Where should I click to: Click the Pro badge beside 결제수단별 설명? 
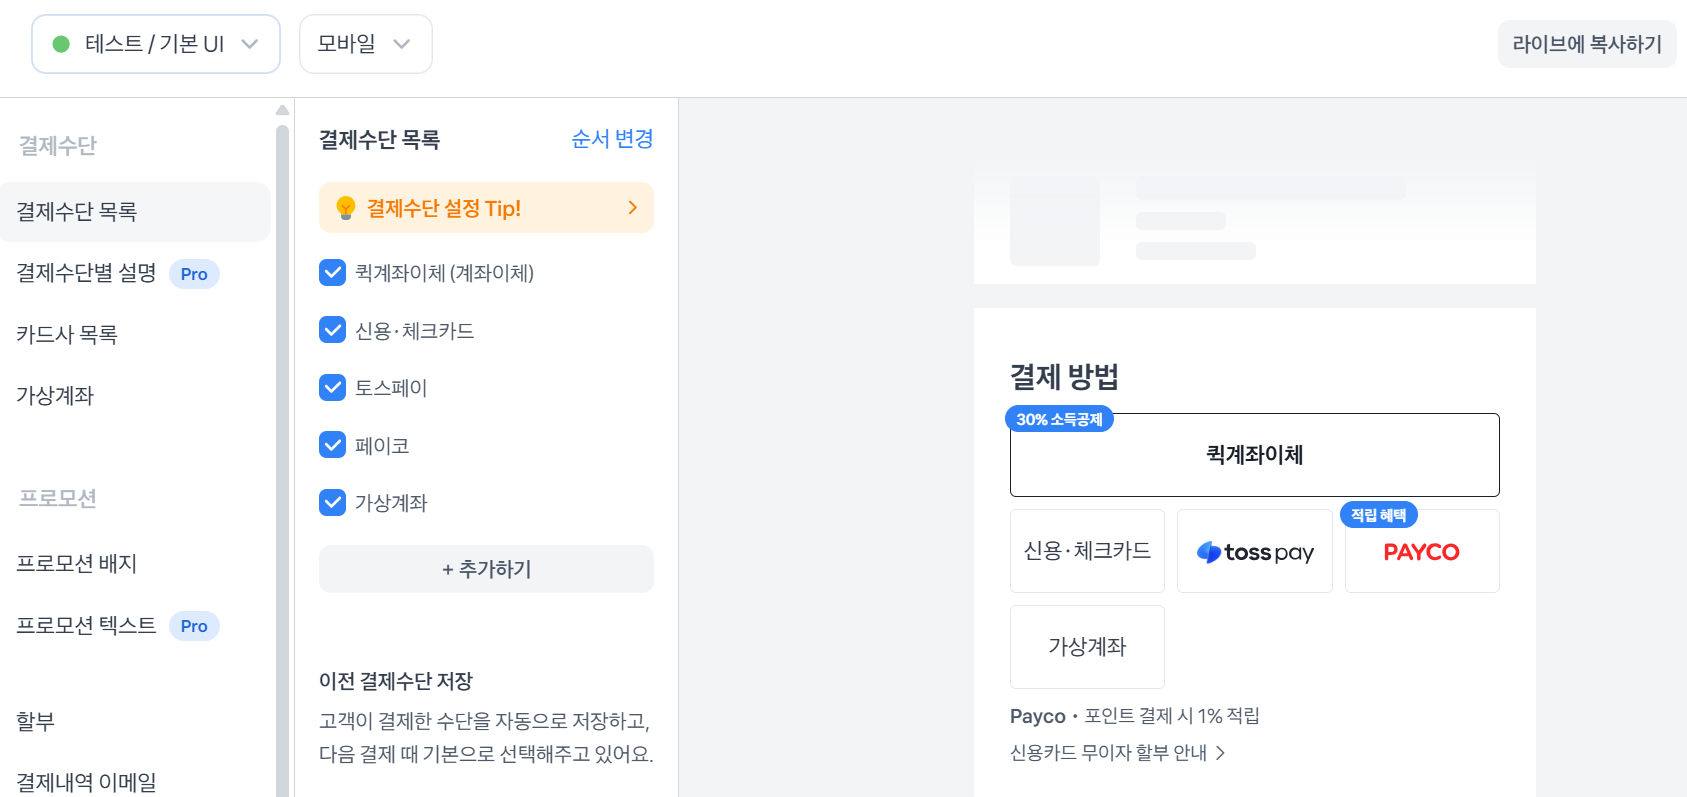coord(194,274)
